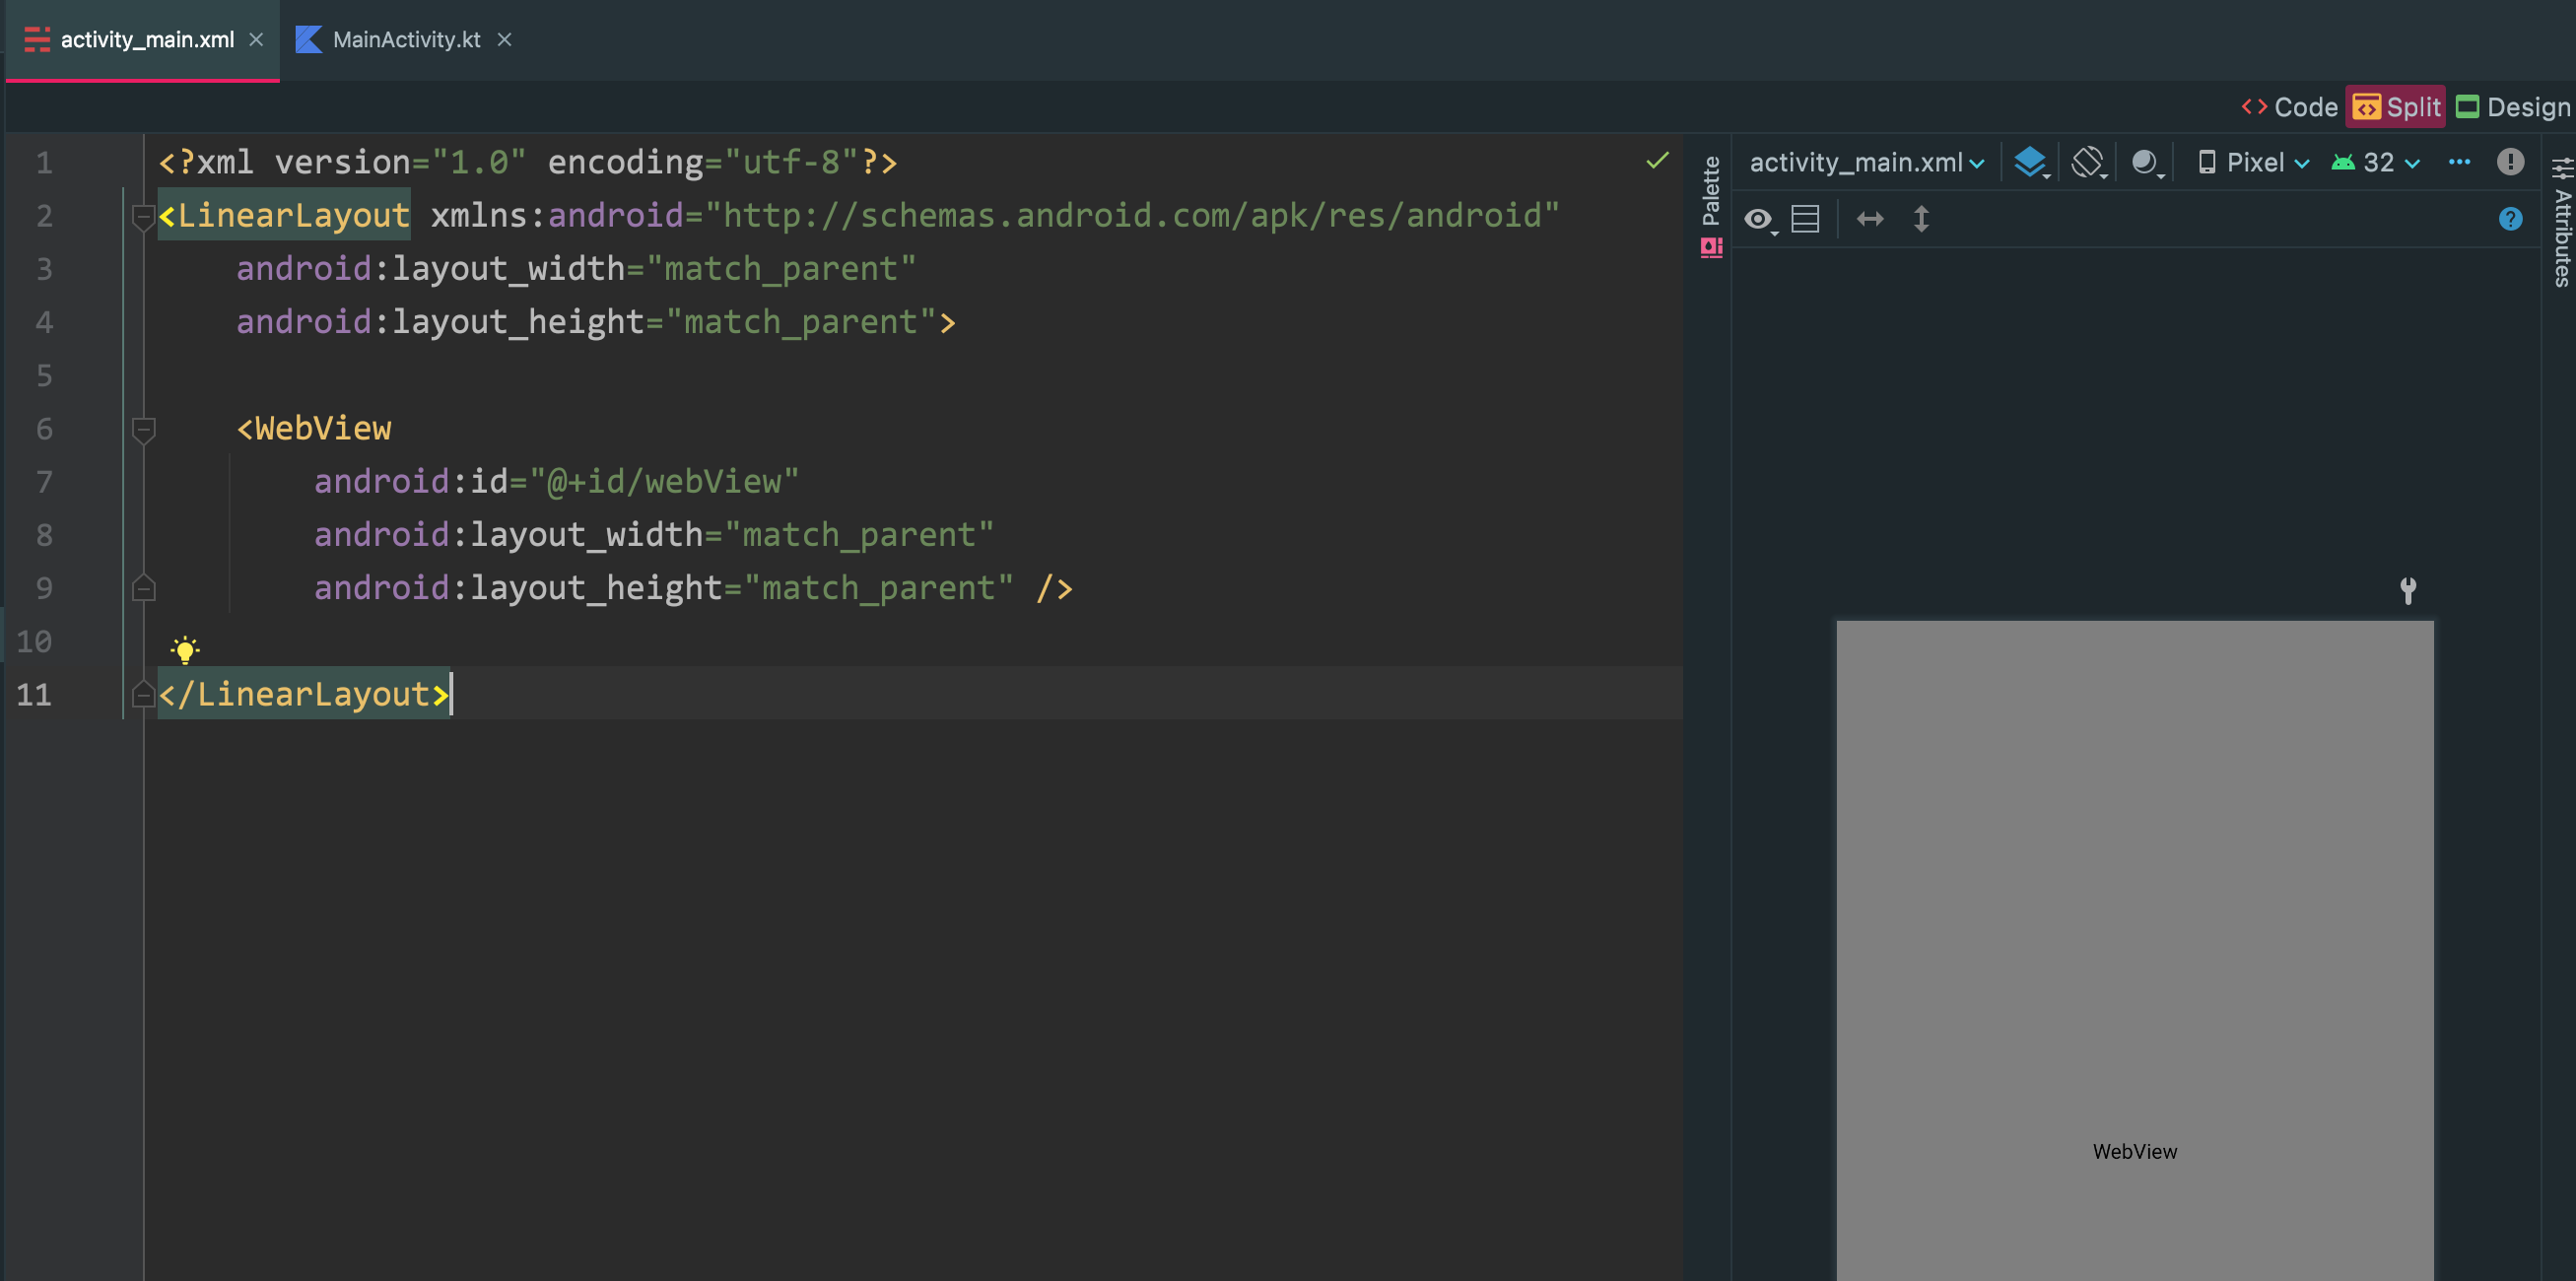Open the night mode selector icon

point(2145,162)
